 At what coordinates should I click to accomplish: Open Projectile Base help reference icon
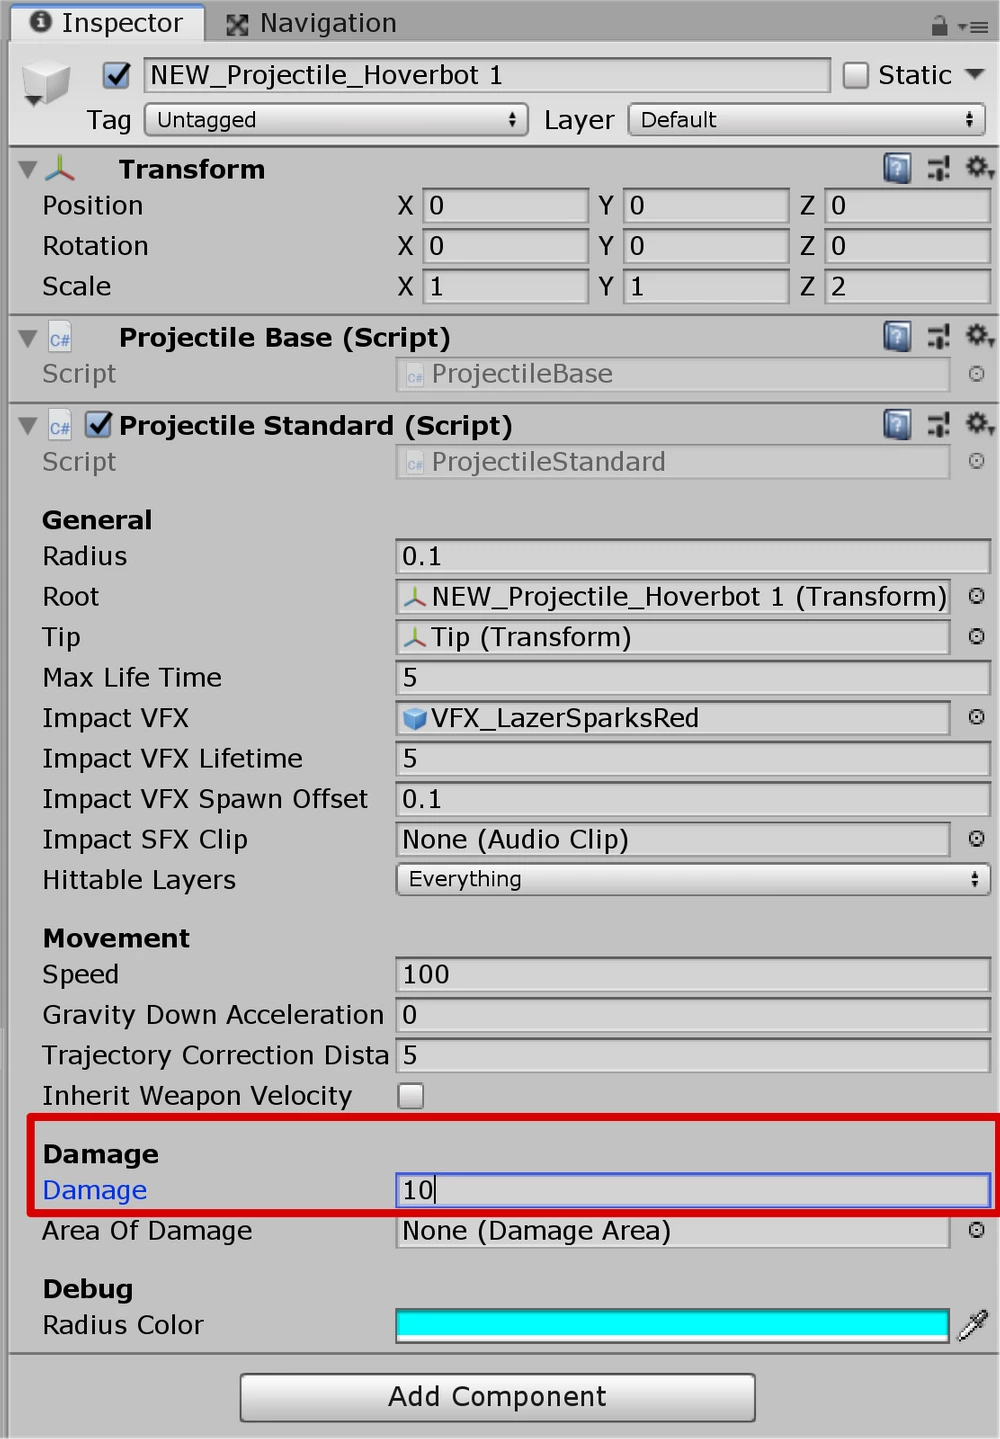coord(897,337)
